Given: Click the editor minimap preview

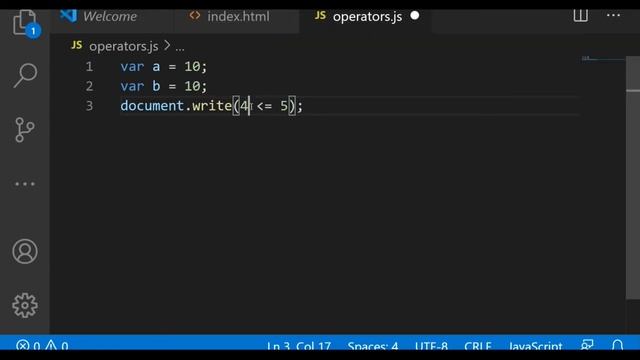Looking at the screenshot, I should click(602, 59).
